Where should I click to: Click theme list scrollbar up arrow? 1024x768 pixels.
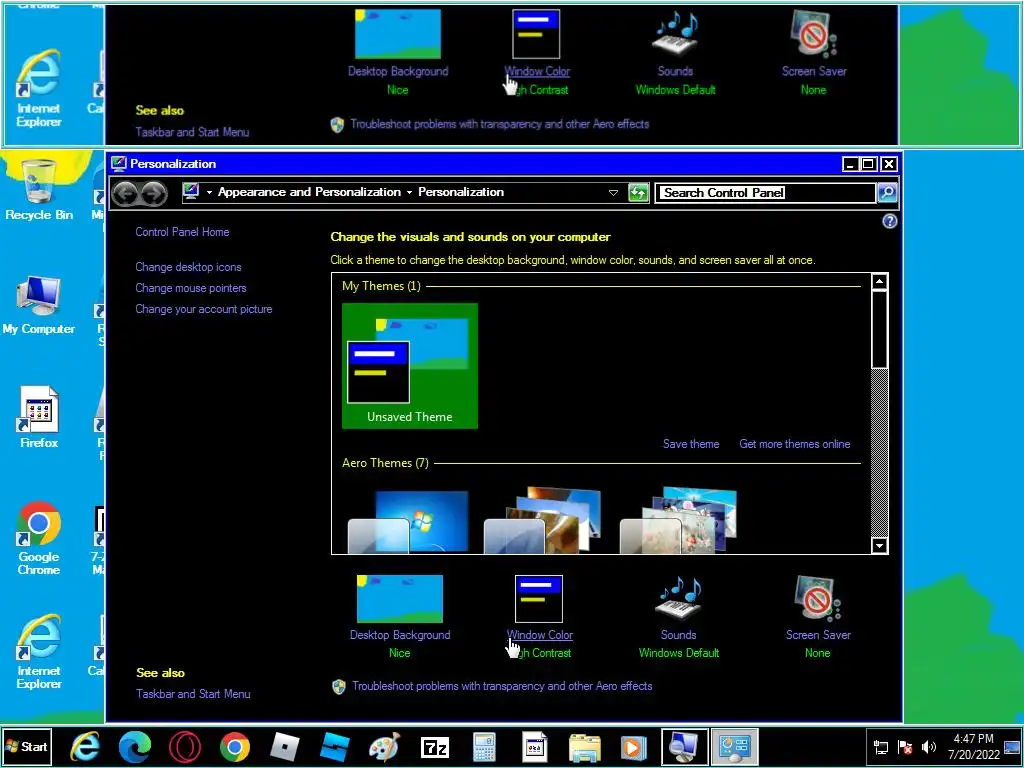click(880, 282)
